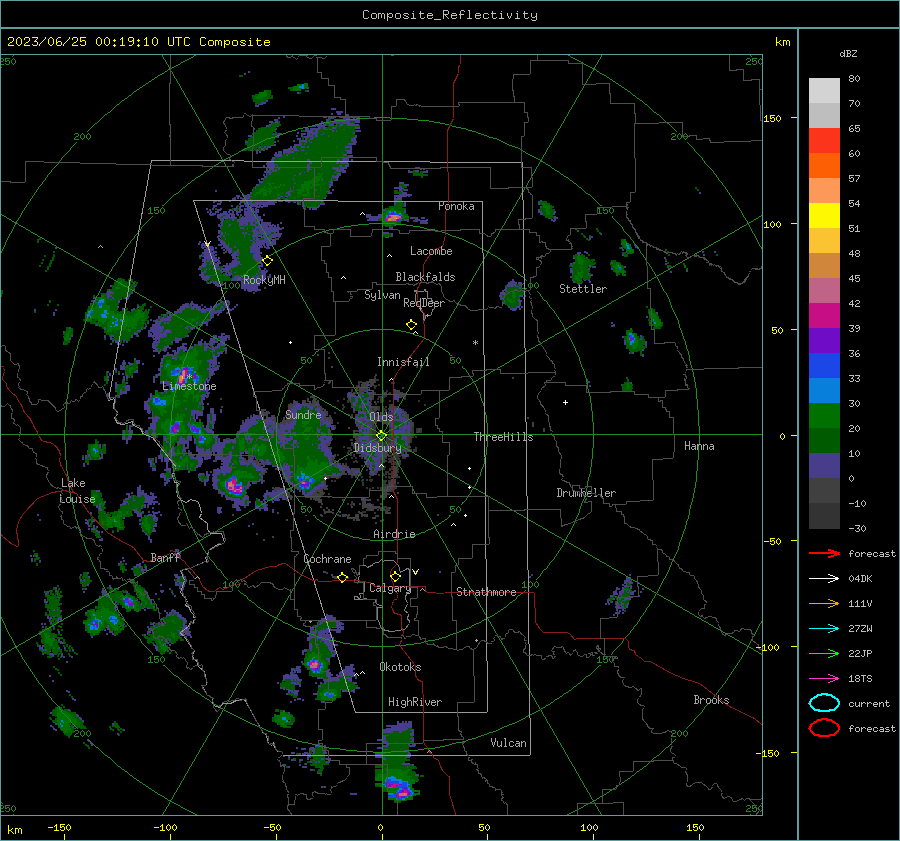Click the Composite_Reflectivity title
The width and height of the screenshot is (900, 841).
pyautogui.click(x=449, y=15)
